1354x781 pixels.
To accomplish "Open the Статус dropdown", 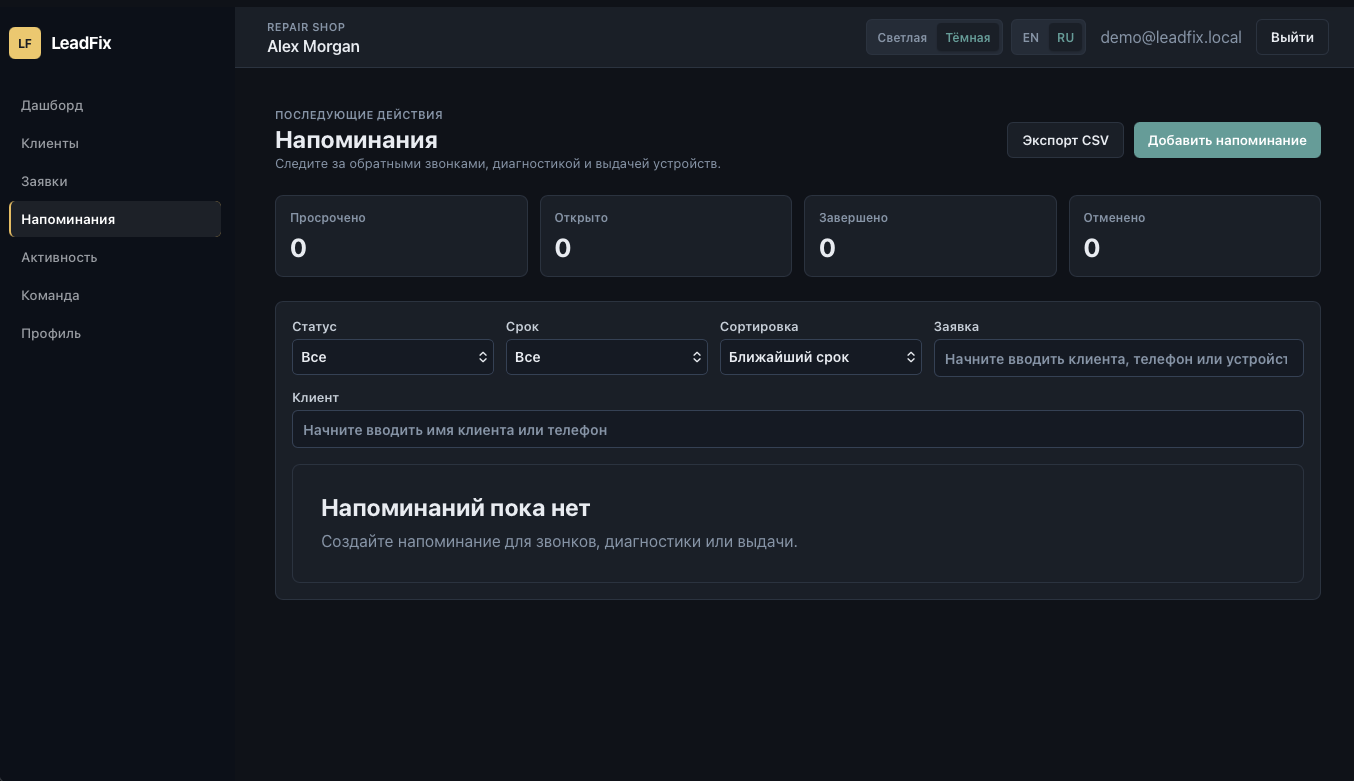I will (x=393, y=357).
